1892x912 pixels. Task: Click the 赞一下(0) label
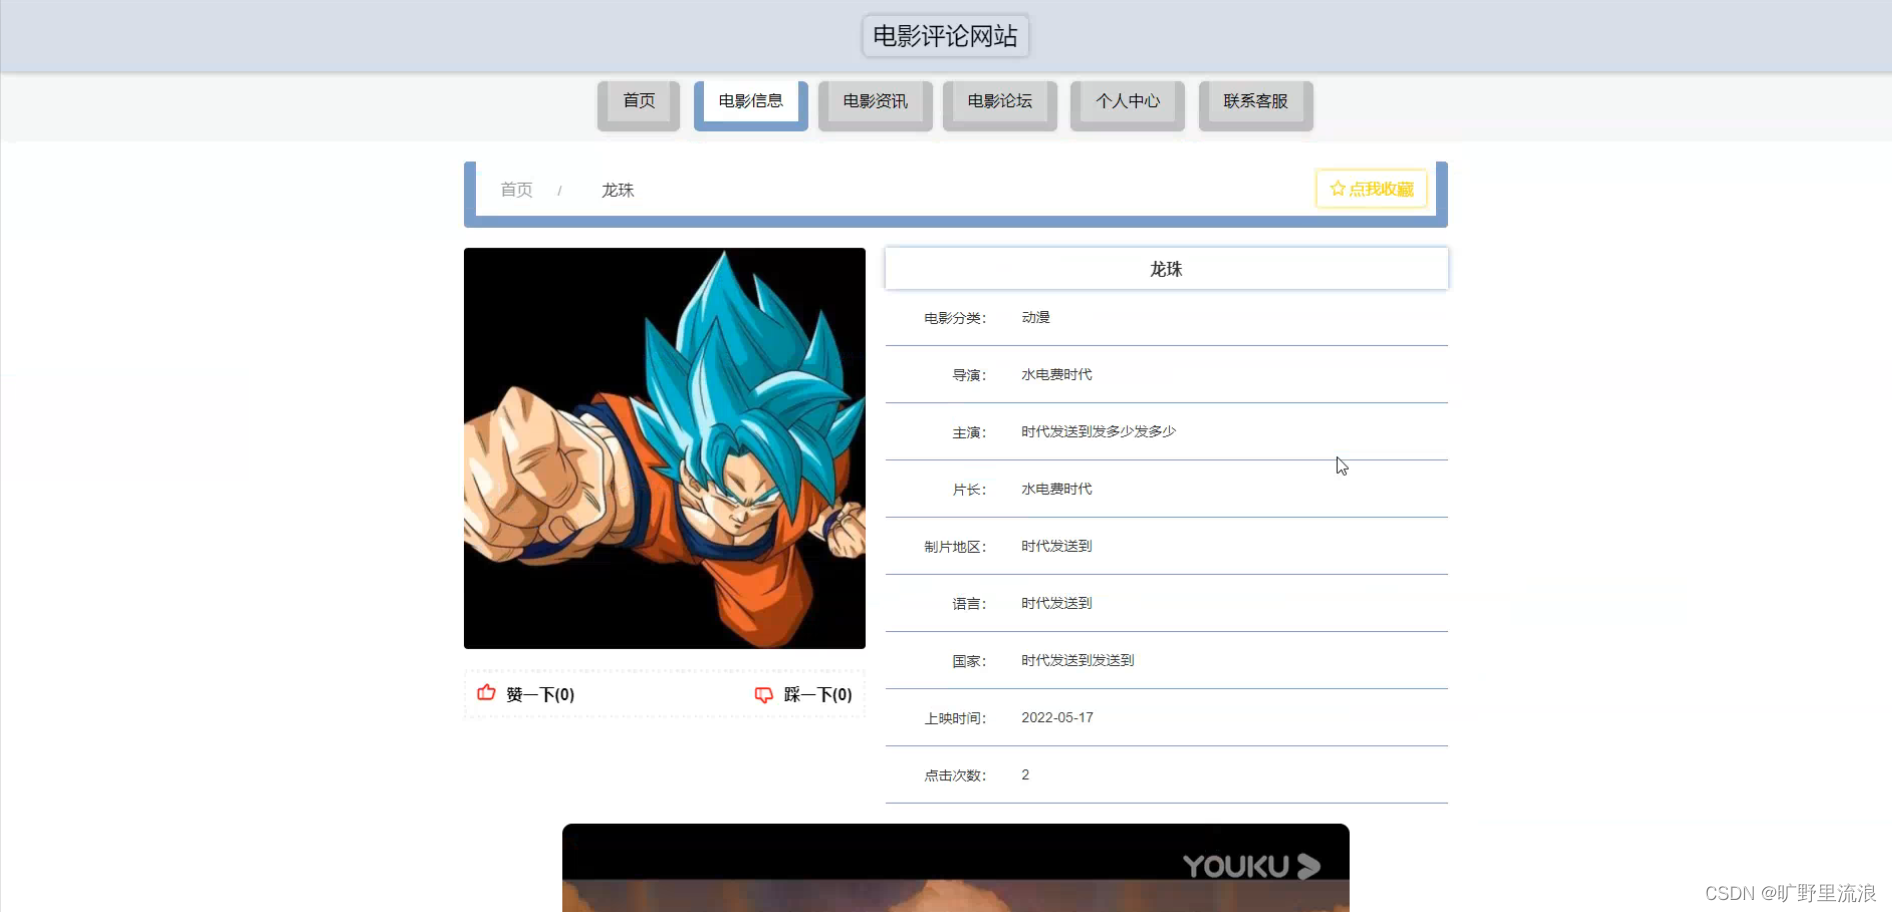tap(540, 694)
